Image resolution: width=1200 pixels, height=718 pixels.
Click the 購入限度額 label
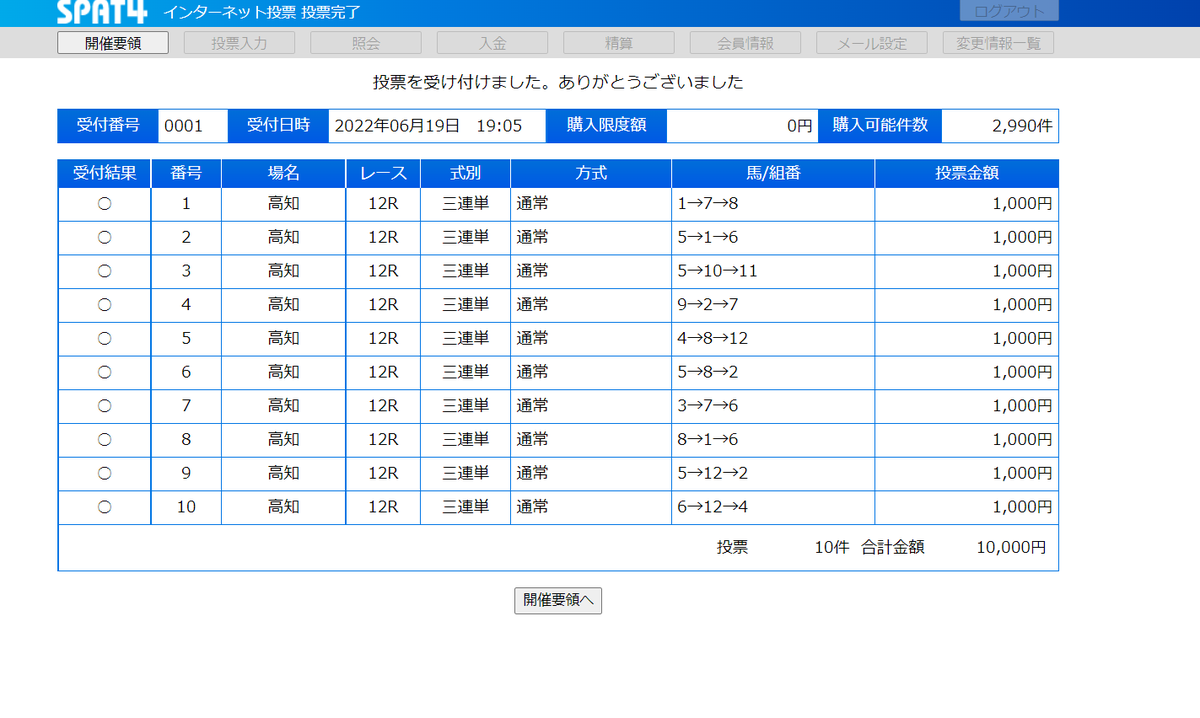coord(606,126)
